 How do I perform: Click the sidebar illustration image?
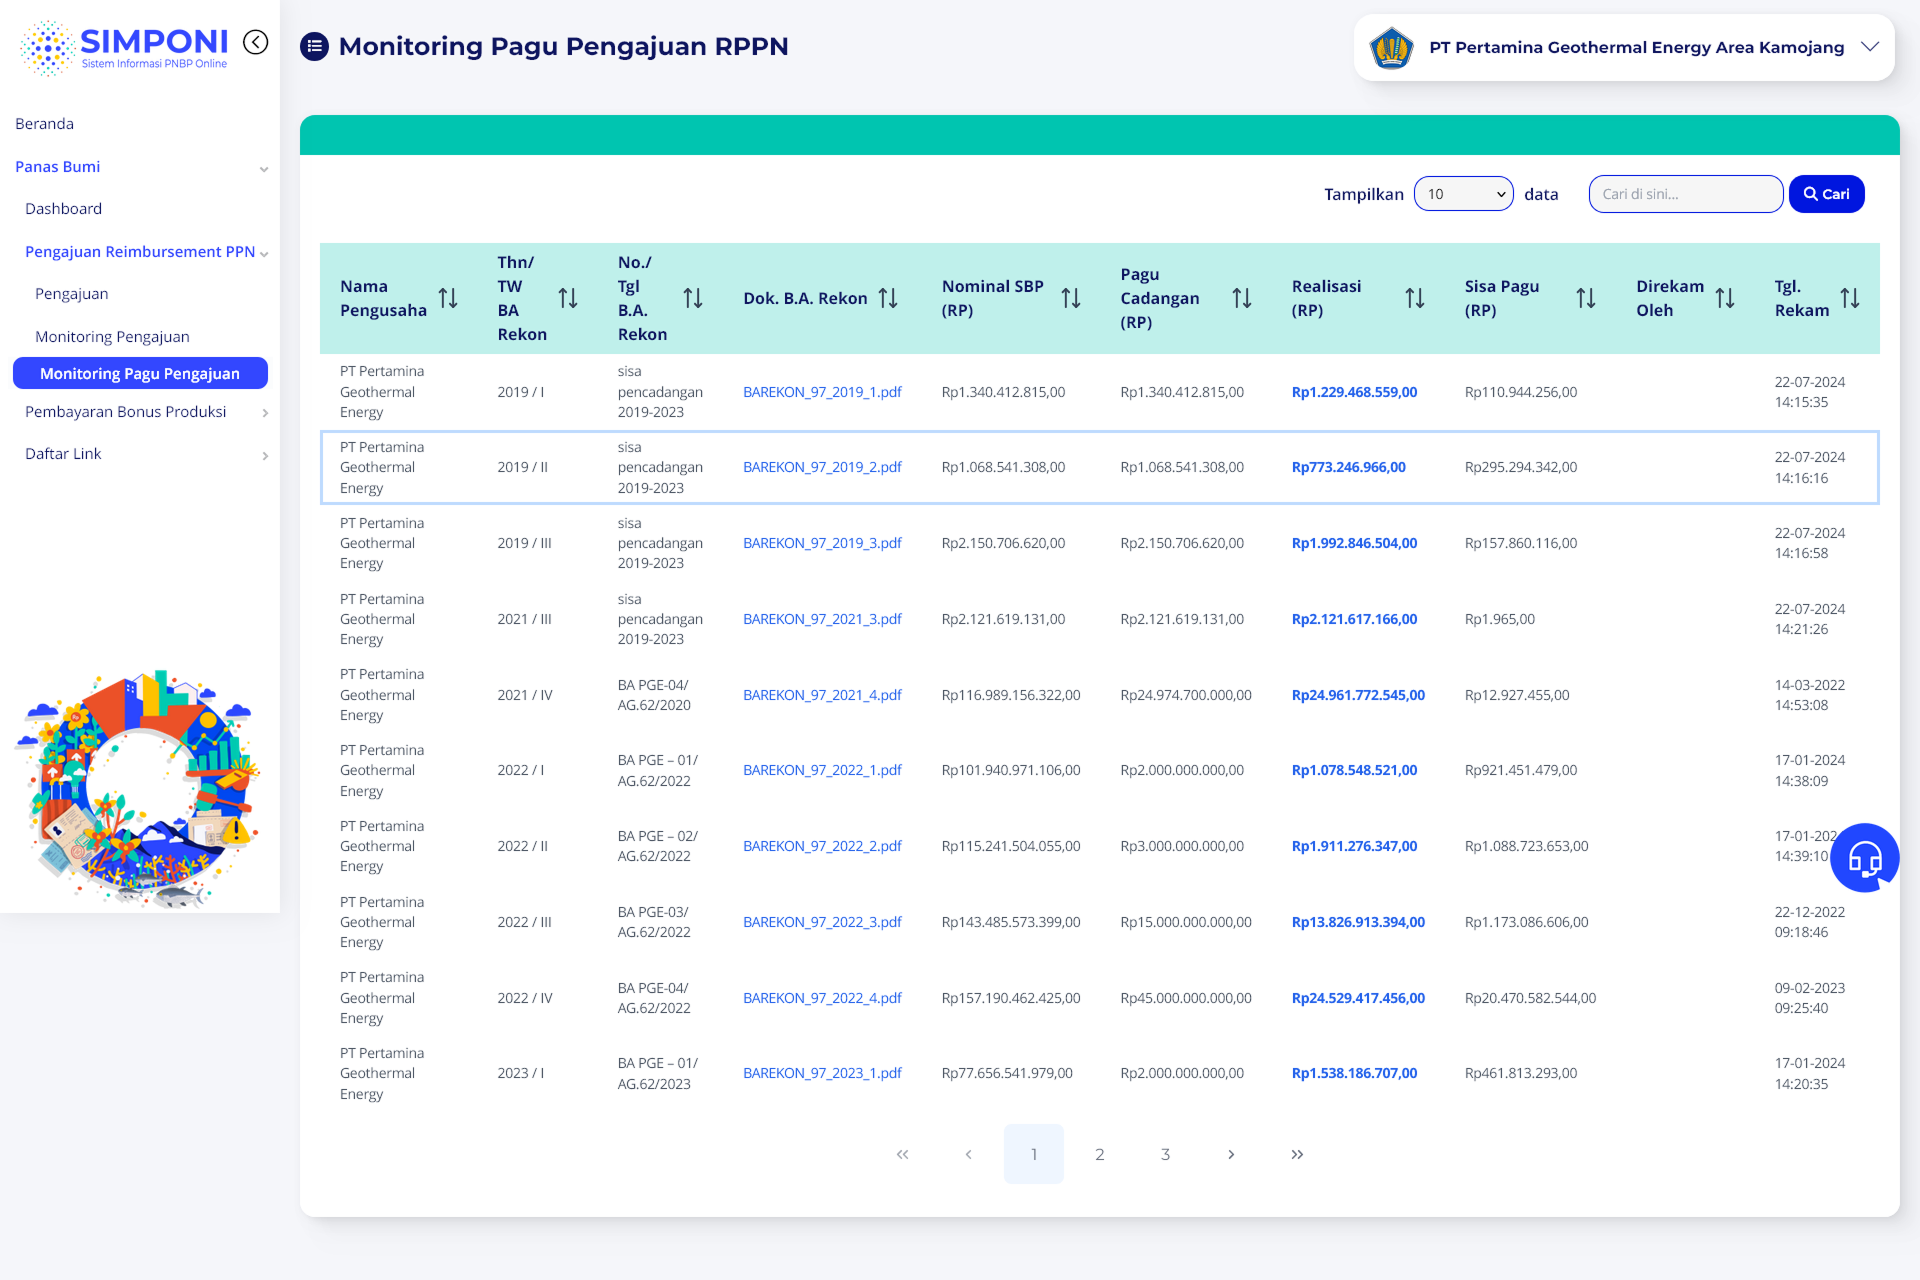[138, 789]
